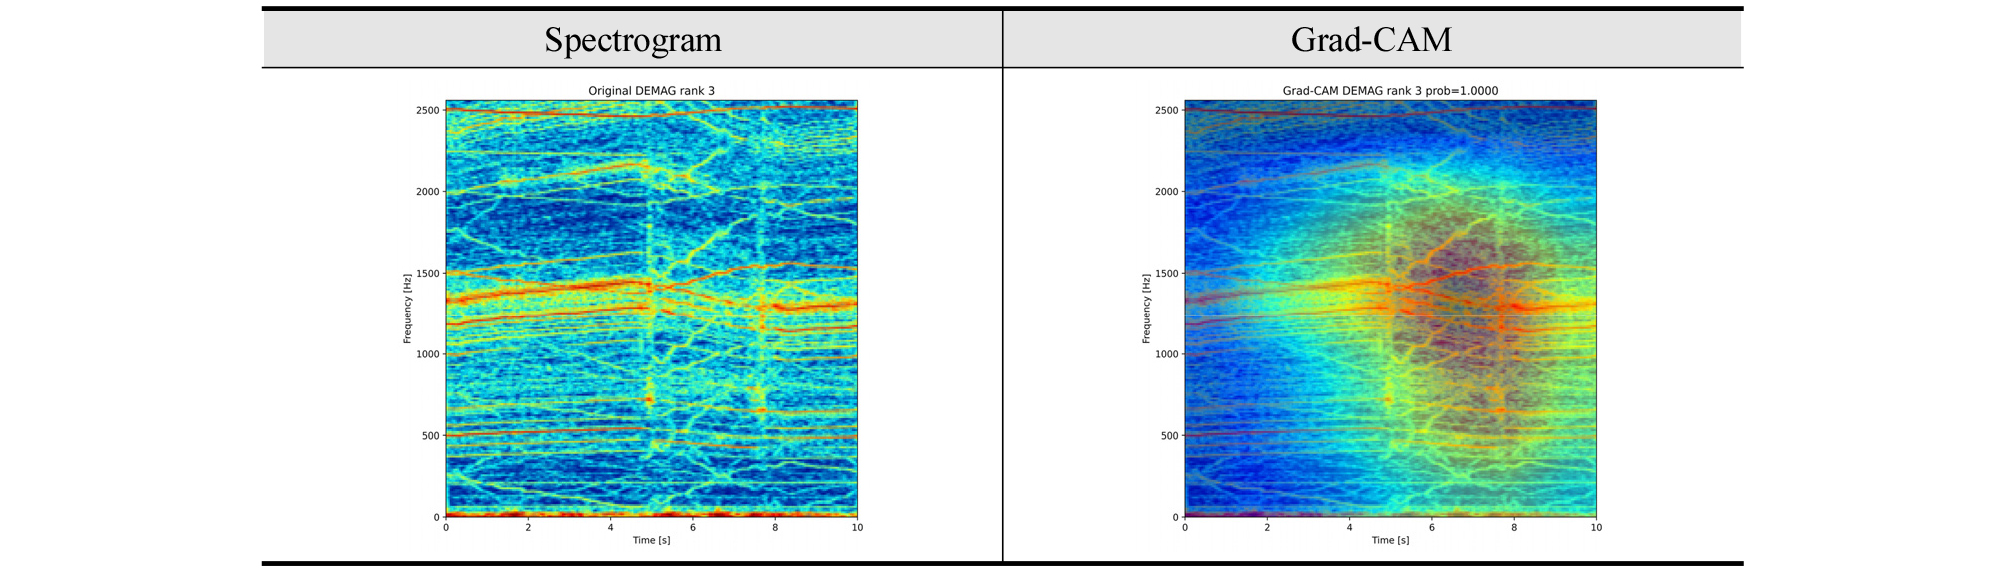Click the 1000 frequency tick on original spectrogram
This screenshot has width=2008, height=569.
(x=427, y=354)
